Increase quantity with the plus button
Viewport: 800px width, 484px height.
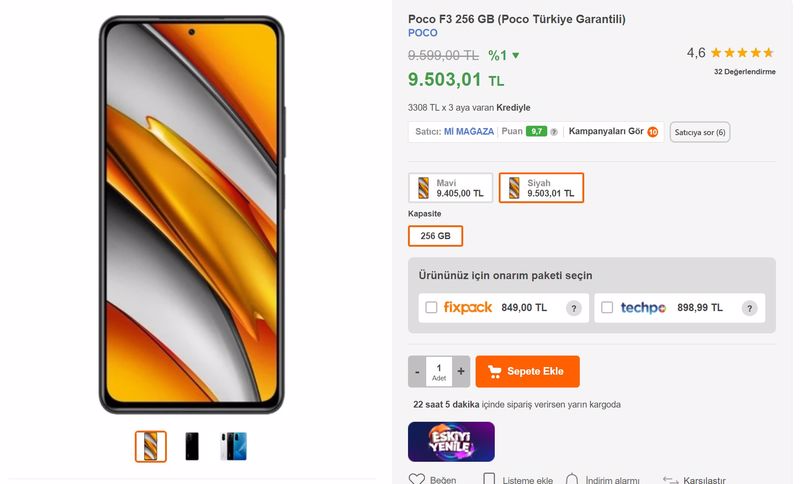coord(461,371)
